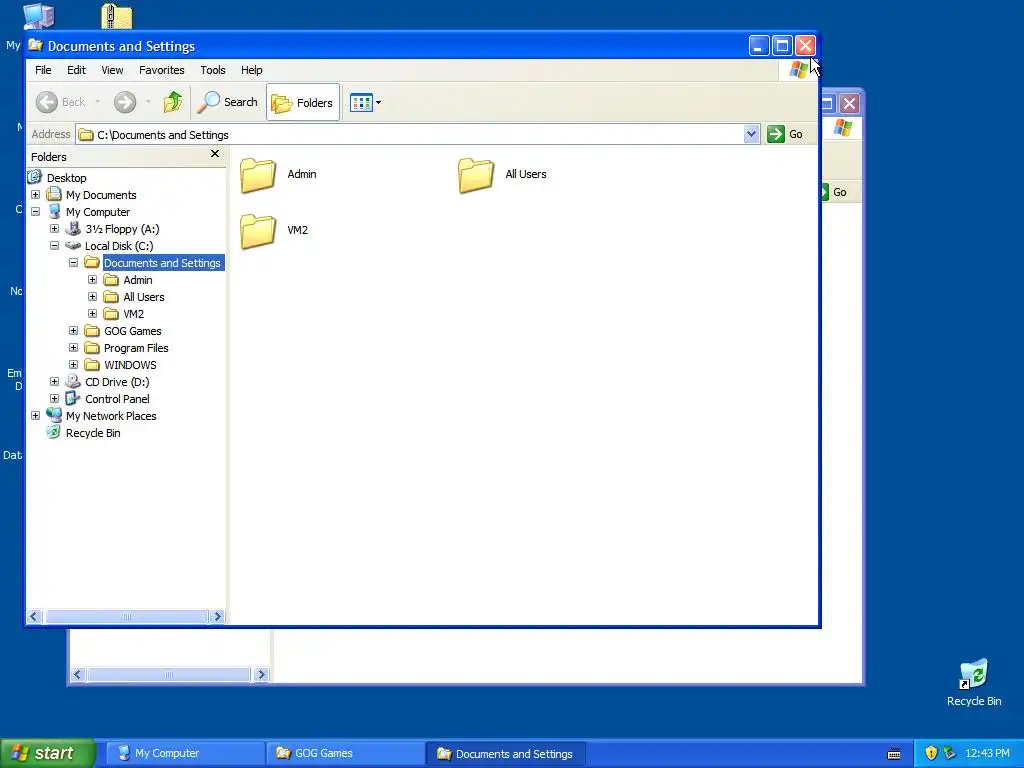Viewport: 1024px width, 768px height.
Task: Select CD Drive (D:) icon in tree
Action: 73,381
